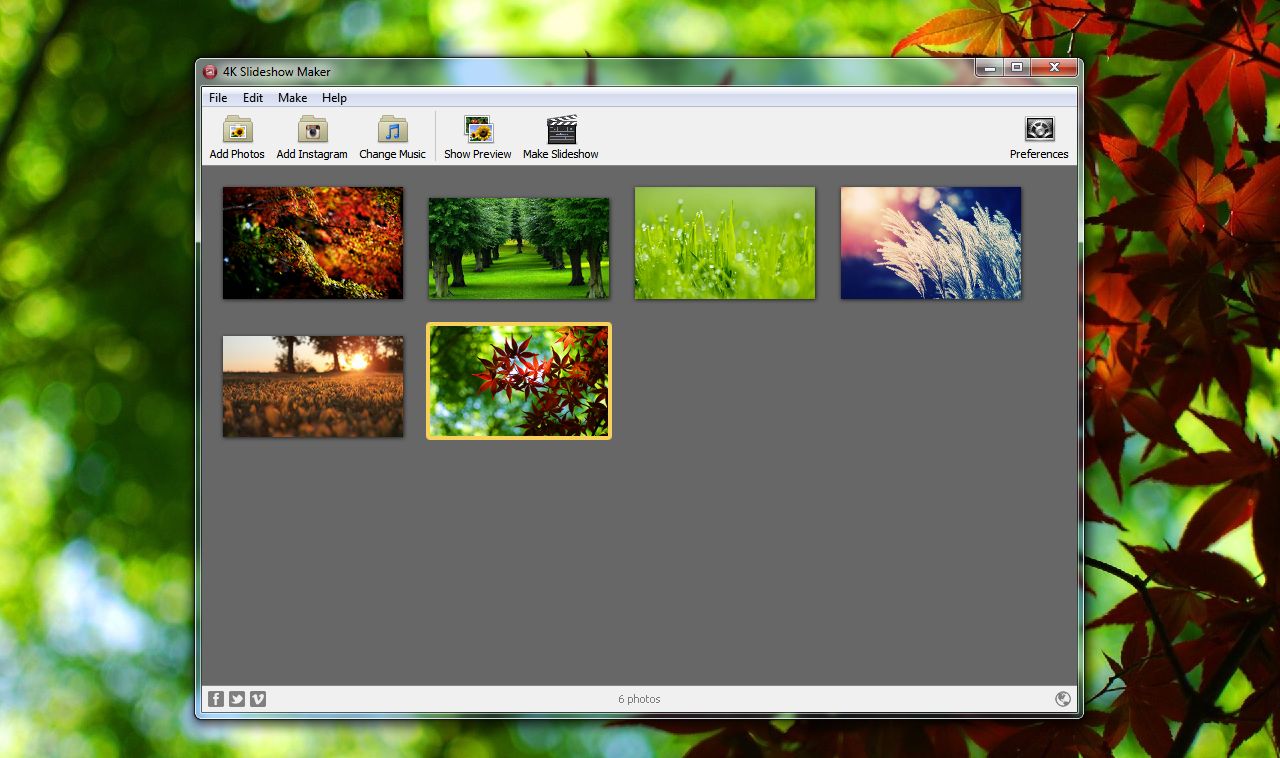Screen dimensions: 1280x758
Task: Open the Preferences panel
Action: point(1038,136)
